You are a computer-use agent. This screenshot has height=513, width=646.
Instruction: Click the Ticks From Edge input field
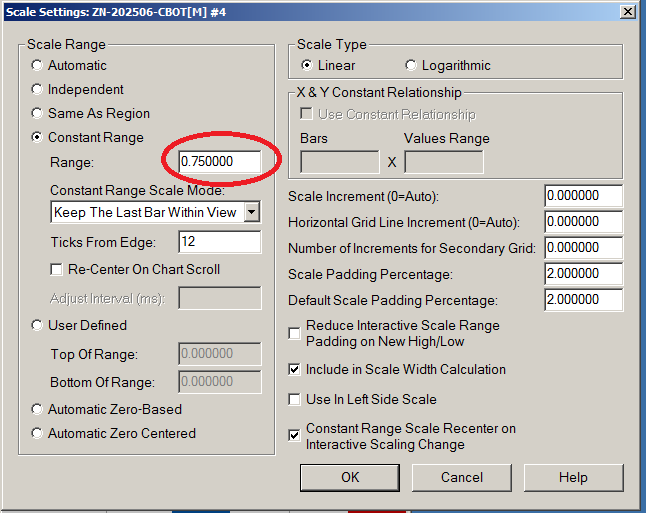(220, 241)
